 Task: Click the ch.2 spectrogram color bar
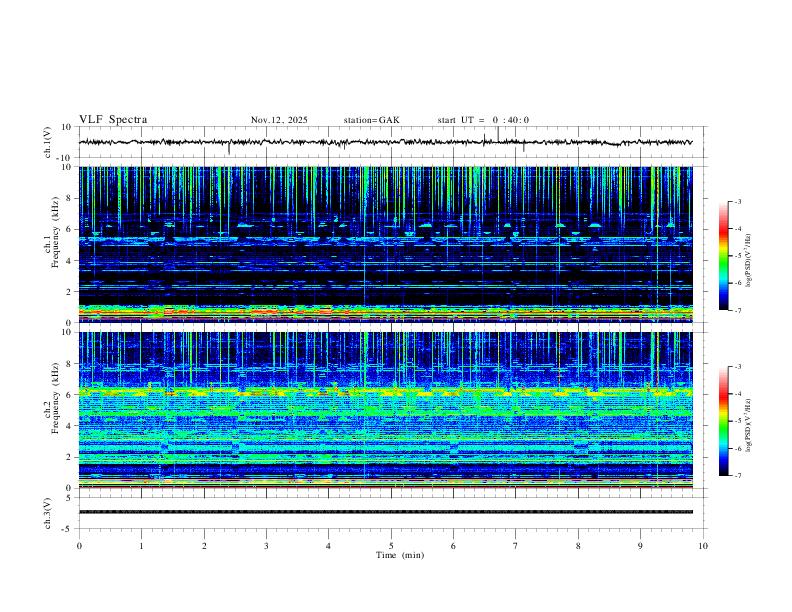(x=724, y=421)
